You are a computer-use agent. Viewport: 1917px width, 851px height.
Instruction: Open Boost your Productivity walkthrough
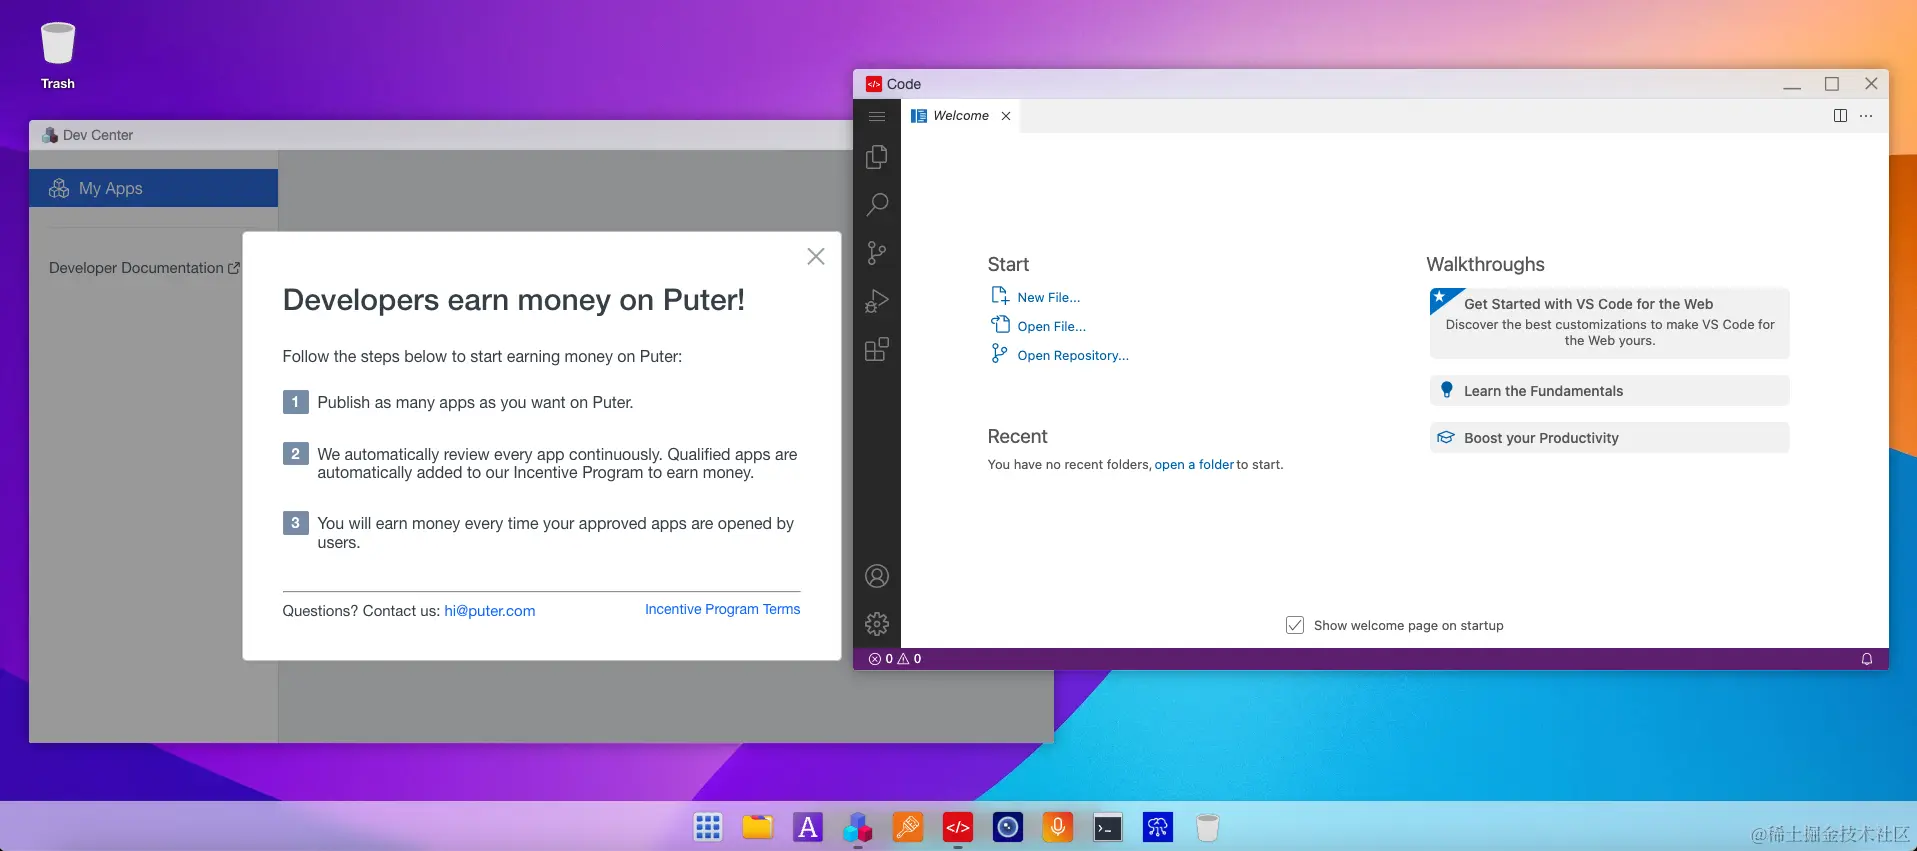[x=1609, y=438]
